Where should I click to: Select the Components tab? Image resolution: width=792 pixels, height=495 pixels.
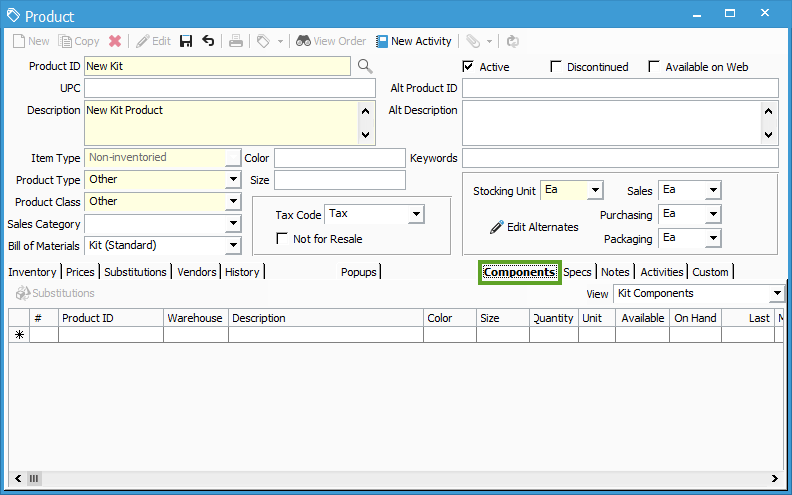click(x=519, y=272)
